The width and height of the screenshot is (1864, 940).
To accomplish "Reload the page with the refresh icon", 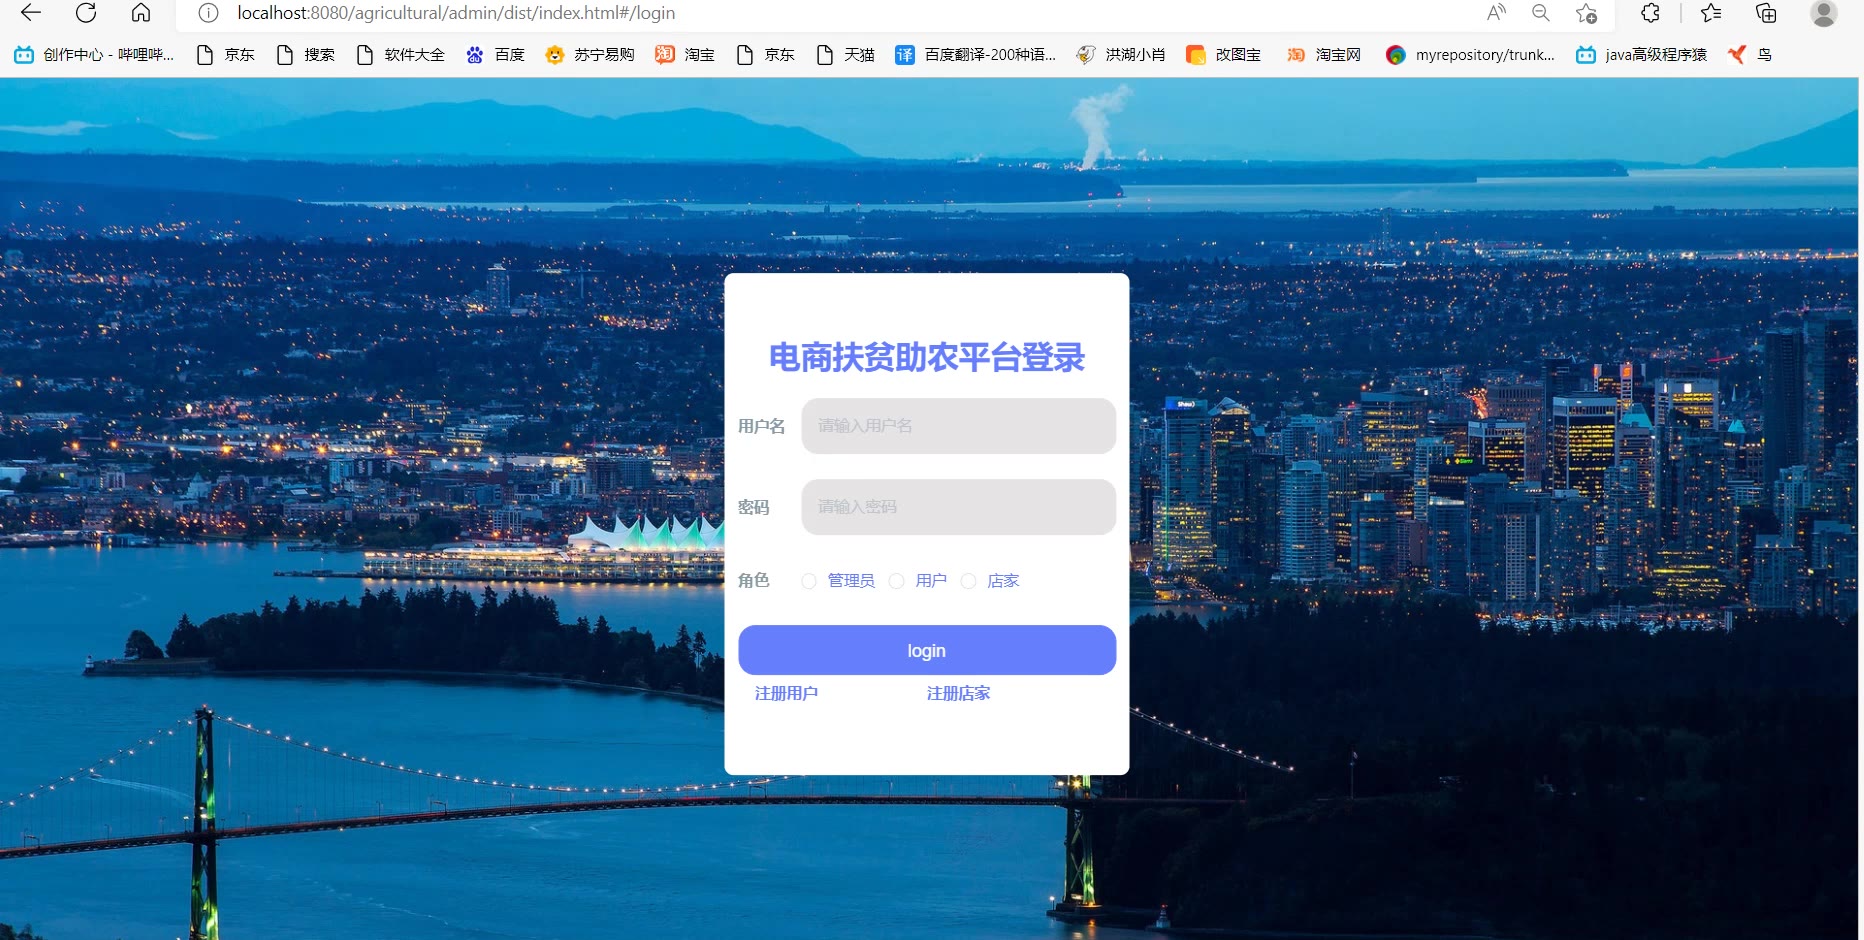I will (86, 13).
